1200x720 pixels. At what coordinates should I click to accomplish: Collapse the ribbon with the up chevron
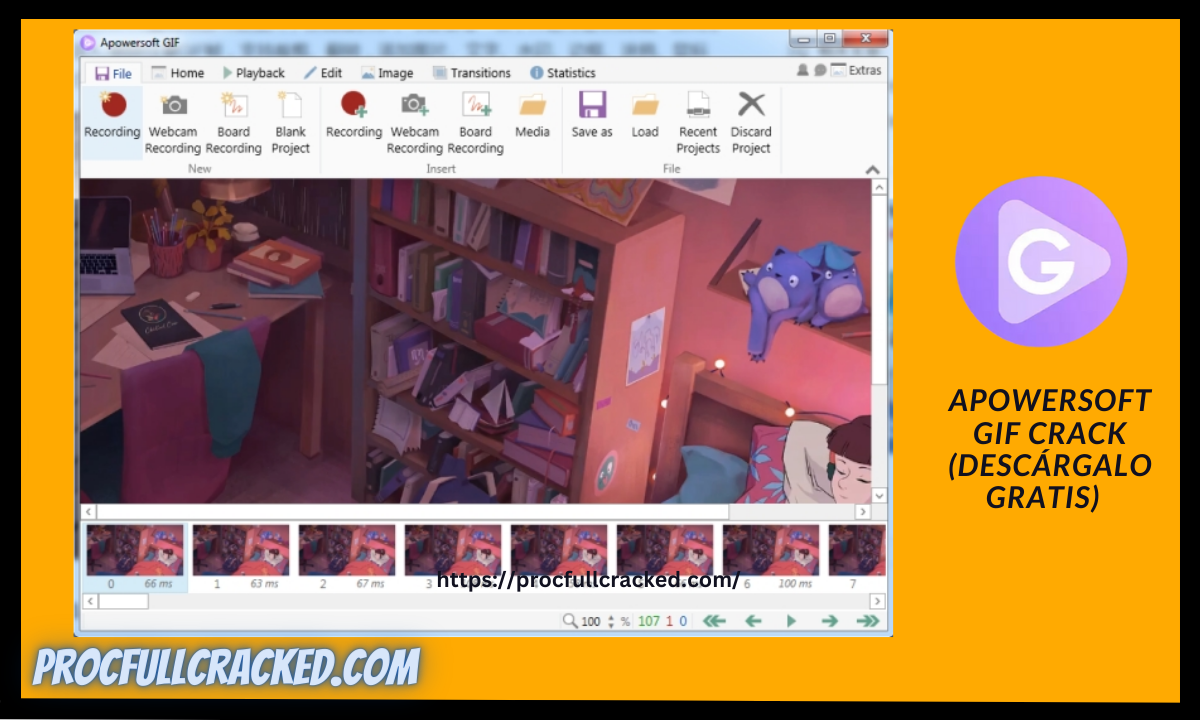pos(871,170)
